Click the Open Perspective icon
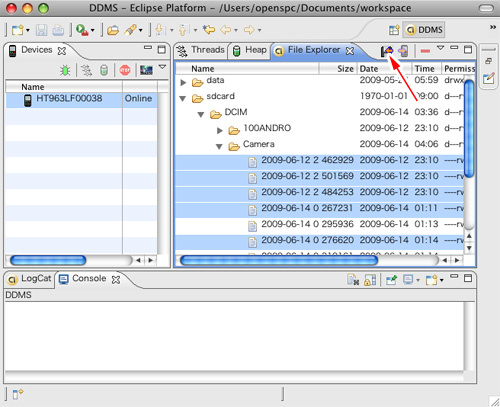 click(x=394, y=30)
